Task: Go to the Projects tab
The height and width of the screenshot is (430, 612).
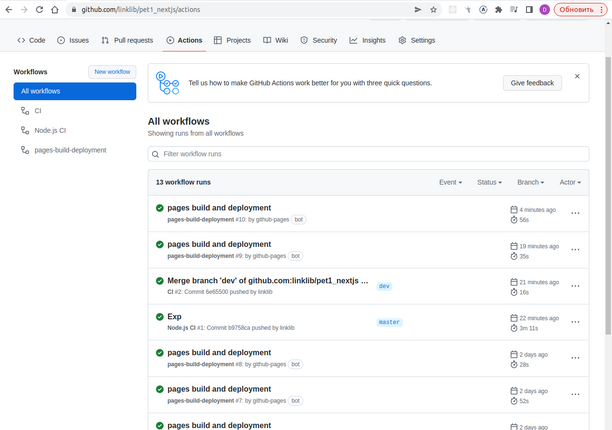Action: tap(232, 40)
